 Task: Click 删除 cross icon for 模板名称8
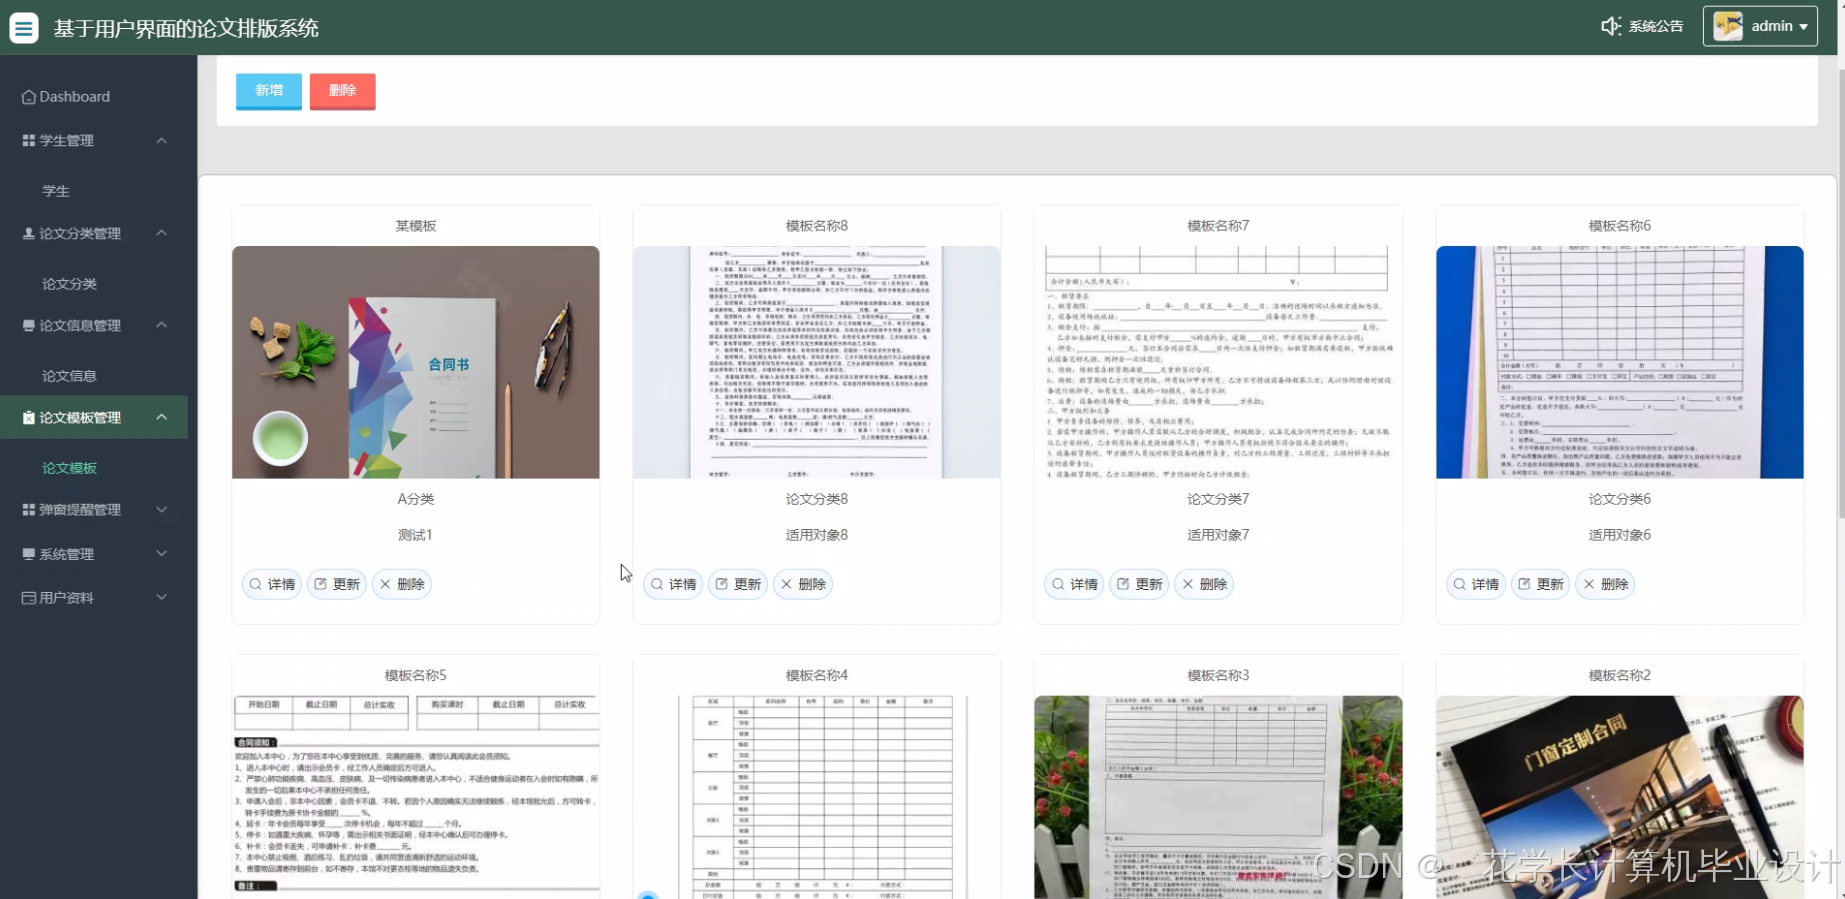click(786, 584)
